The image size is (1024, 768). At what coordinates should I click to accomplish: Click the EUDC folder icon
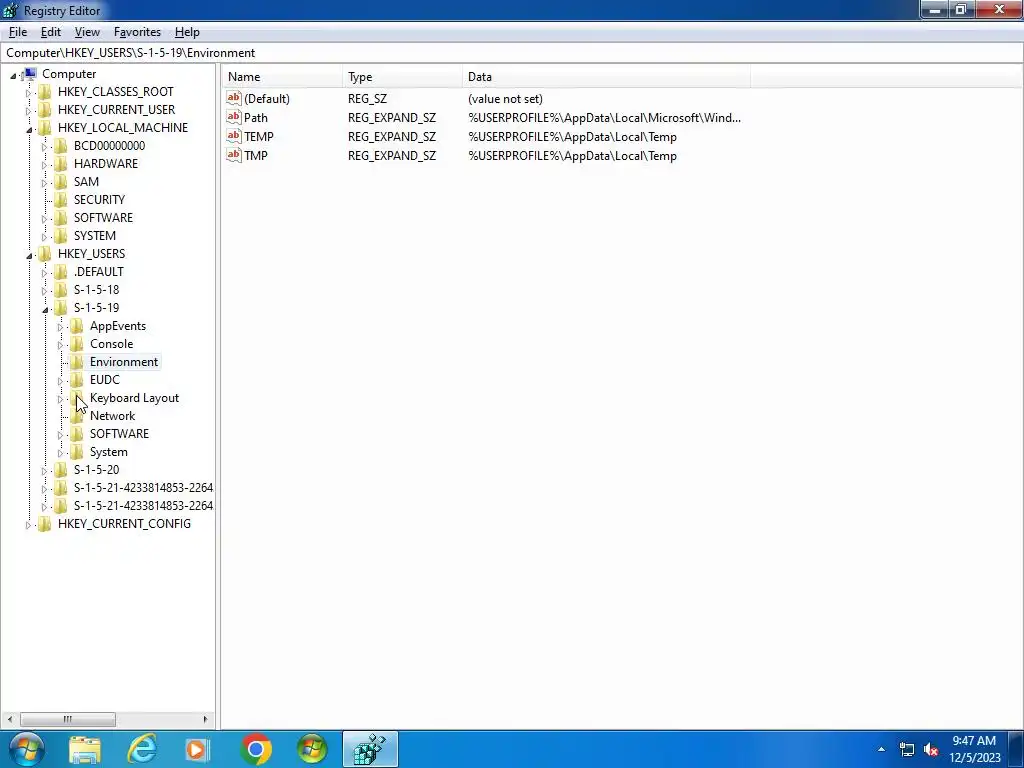tap(76, 379)
